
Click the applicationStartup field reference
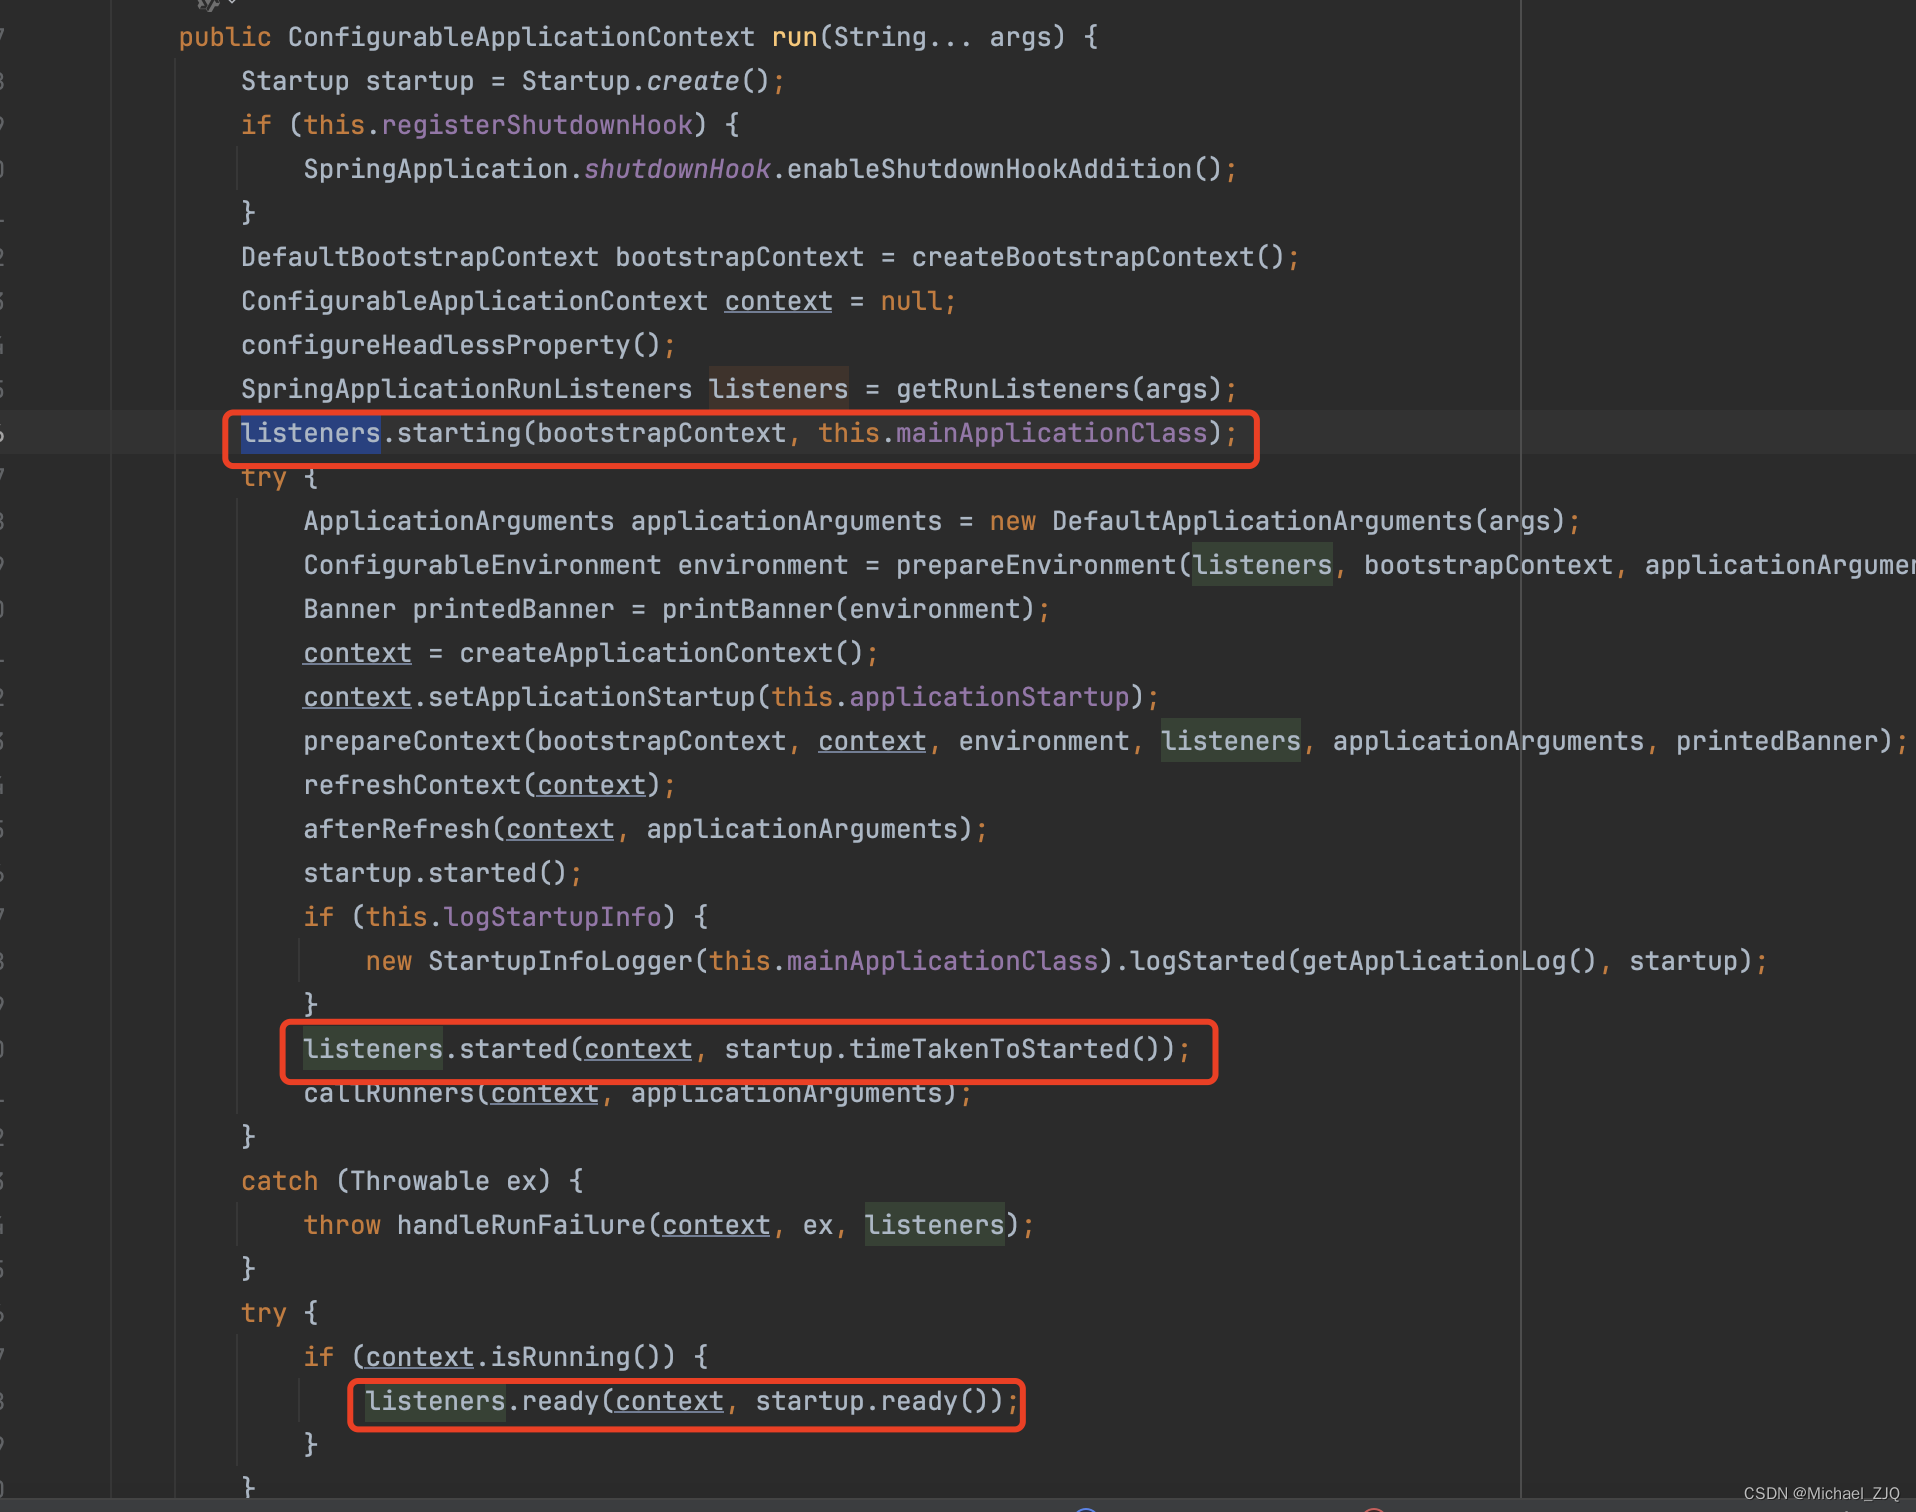(989, 697)
